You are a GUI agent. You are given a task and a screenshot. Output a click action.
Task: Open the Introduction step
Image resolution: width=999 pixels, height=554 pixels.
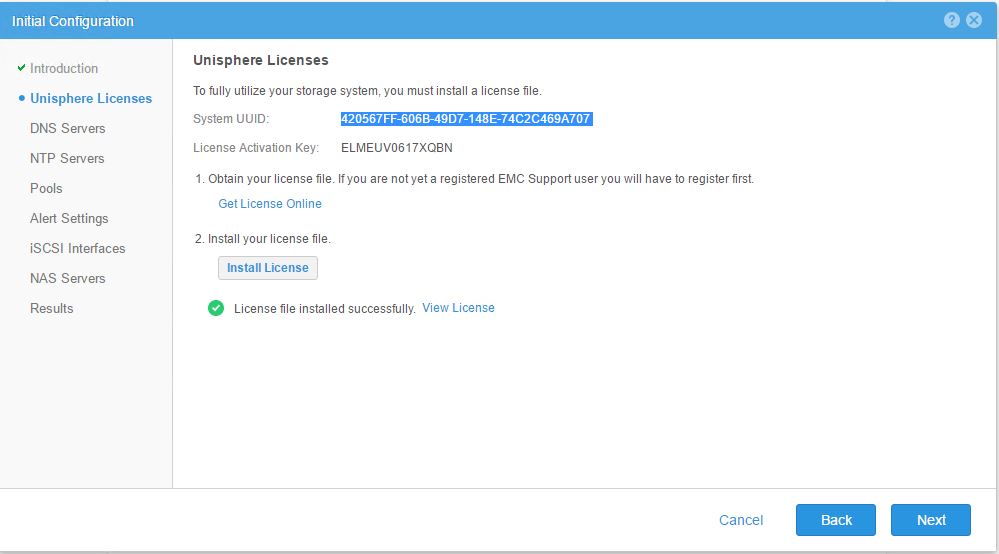[x=64, y=68]
